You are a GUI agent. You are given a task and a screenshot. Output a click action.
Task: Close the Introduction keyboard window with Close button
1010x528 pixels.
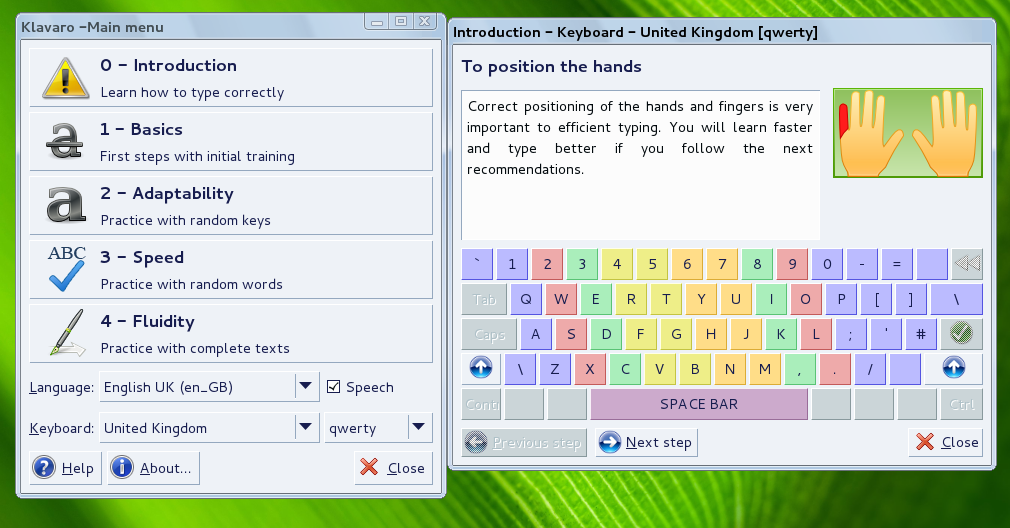tap(946, 442)
